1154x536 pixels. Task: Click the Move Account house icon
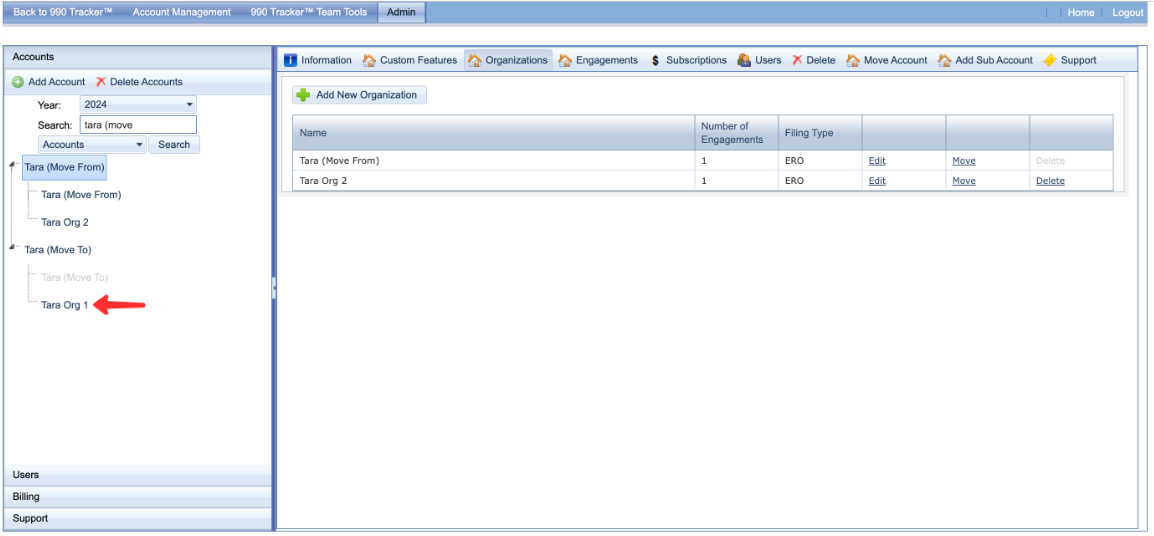click(853, 60)
